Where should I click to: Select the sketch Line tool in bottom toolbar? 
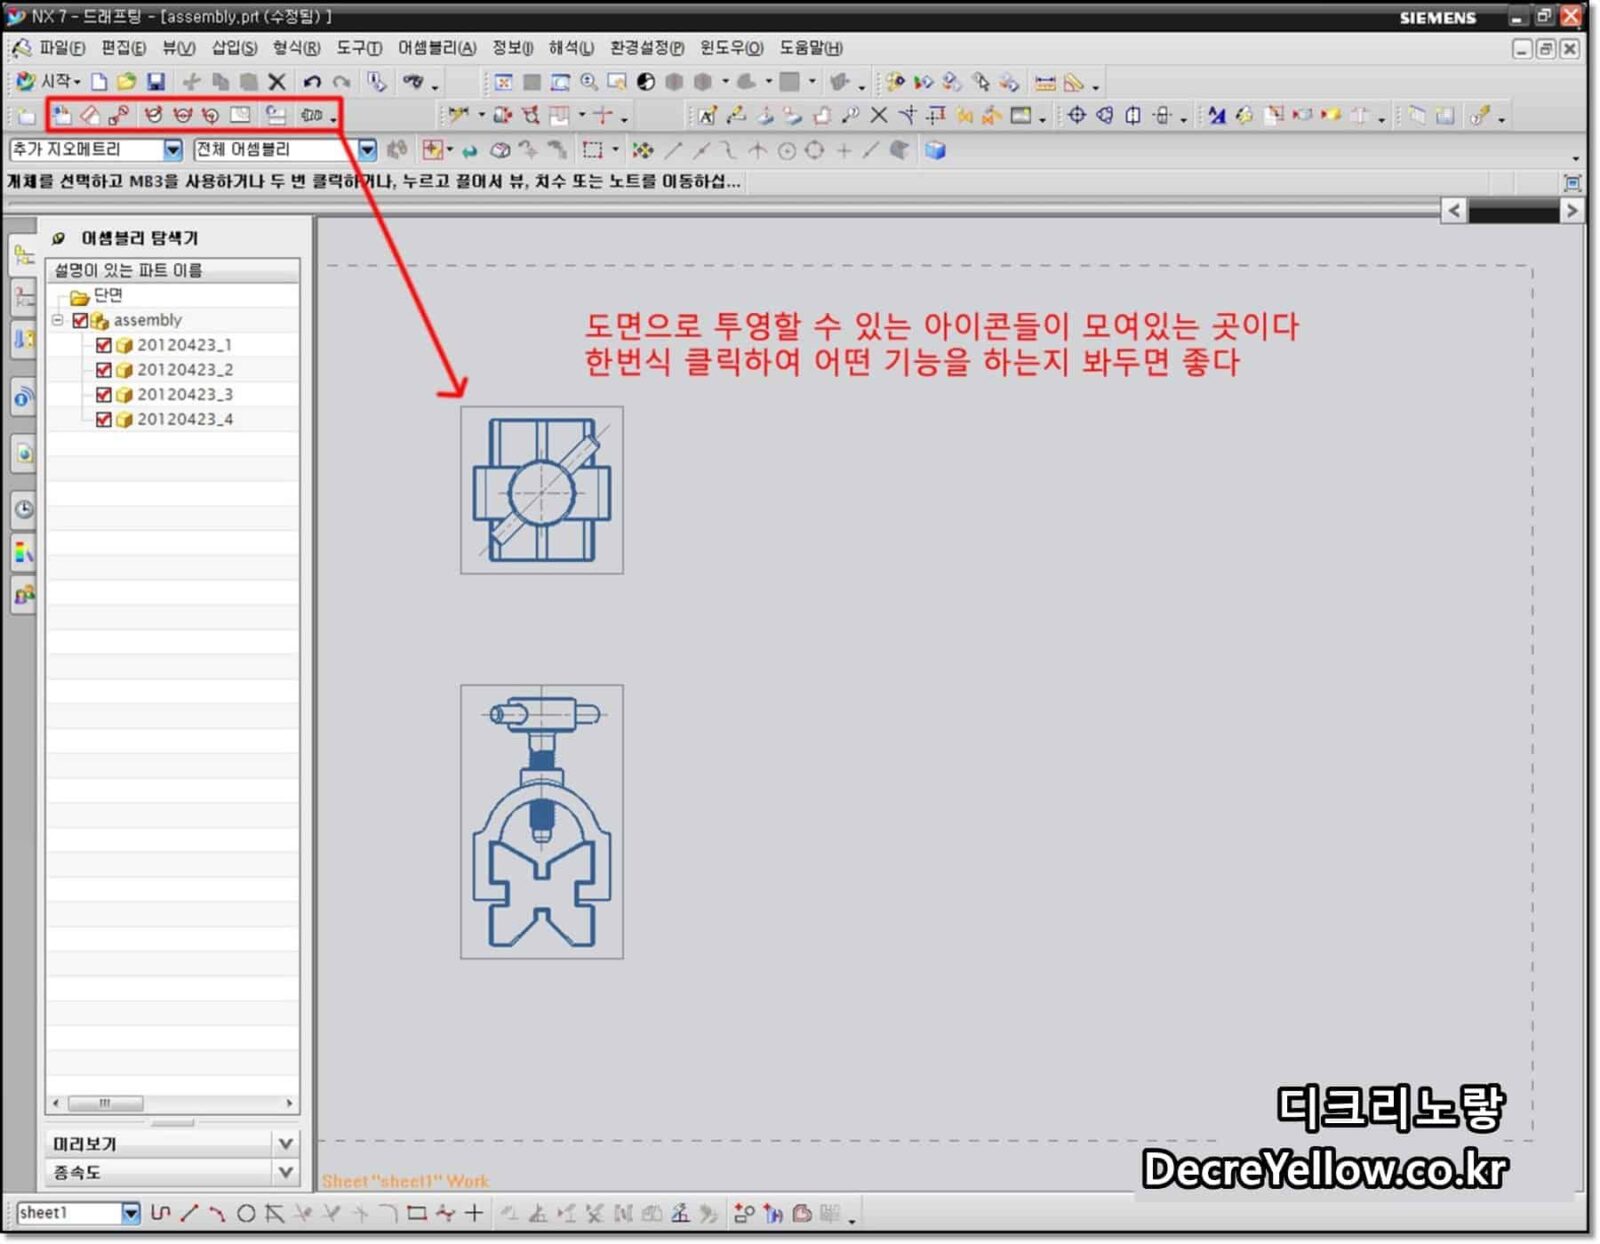[x=189, y=1214]
